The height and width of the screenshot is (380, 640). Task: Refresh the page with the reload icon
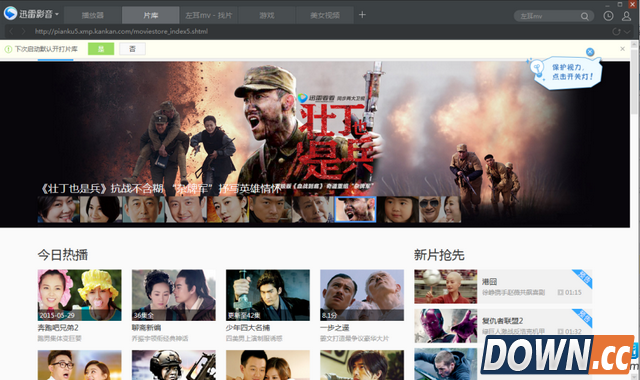[x=616, y=31]
